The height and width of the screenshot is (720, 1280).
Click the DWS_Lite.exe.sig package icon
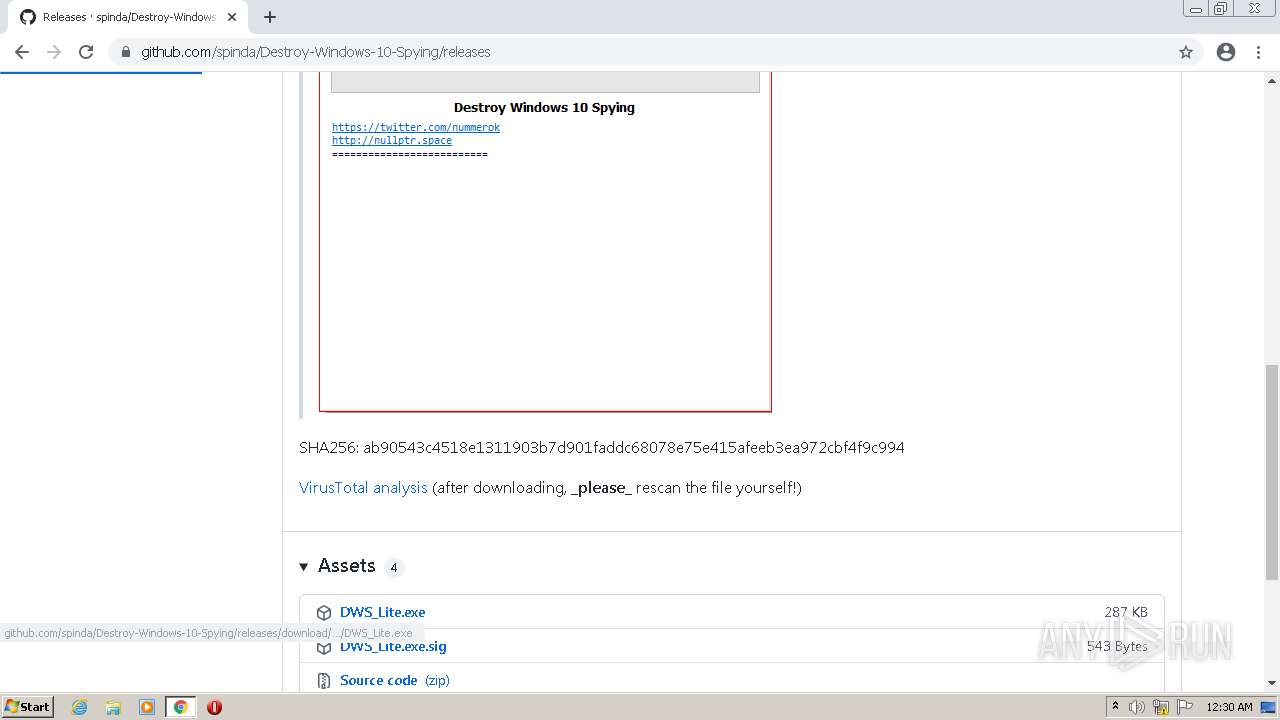point(324,647)
